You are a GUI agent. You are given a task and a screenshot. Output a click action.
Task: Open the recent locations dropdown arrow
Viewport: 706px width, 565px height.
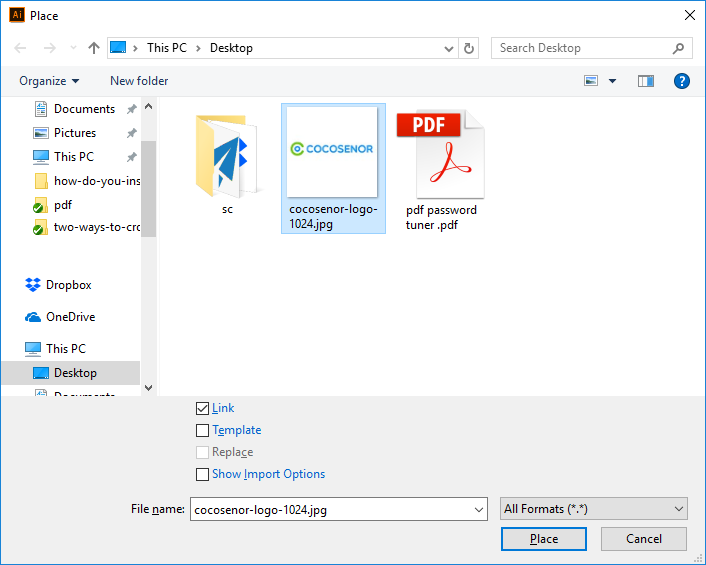(x=73, y=47)
